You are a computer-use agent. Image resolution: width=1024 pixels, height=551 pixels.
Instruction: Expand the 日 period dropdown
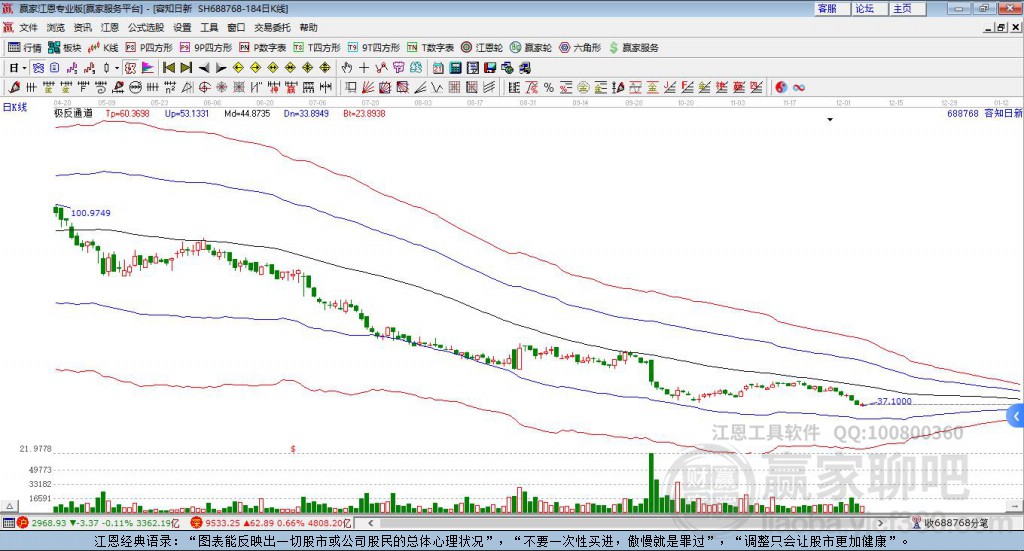(24, 68)
